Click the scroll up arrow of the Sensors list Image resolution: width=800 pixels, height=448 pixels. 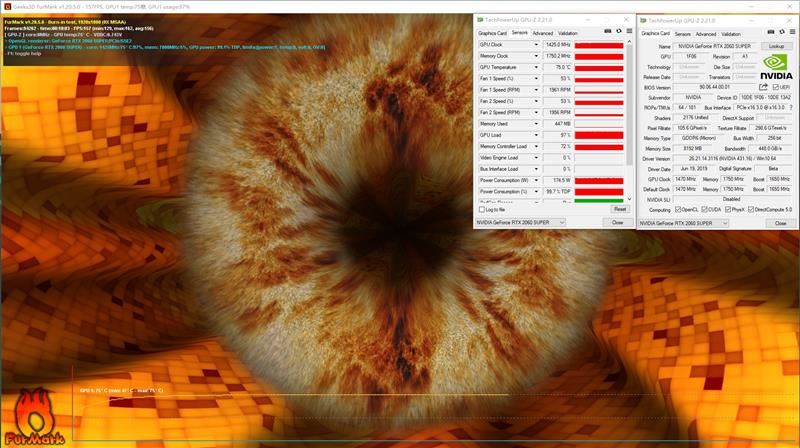tap(629, 42)
